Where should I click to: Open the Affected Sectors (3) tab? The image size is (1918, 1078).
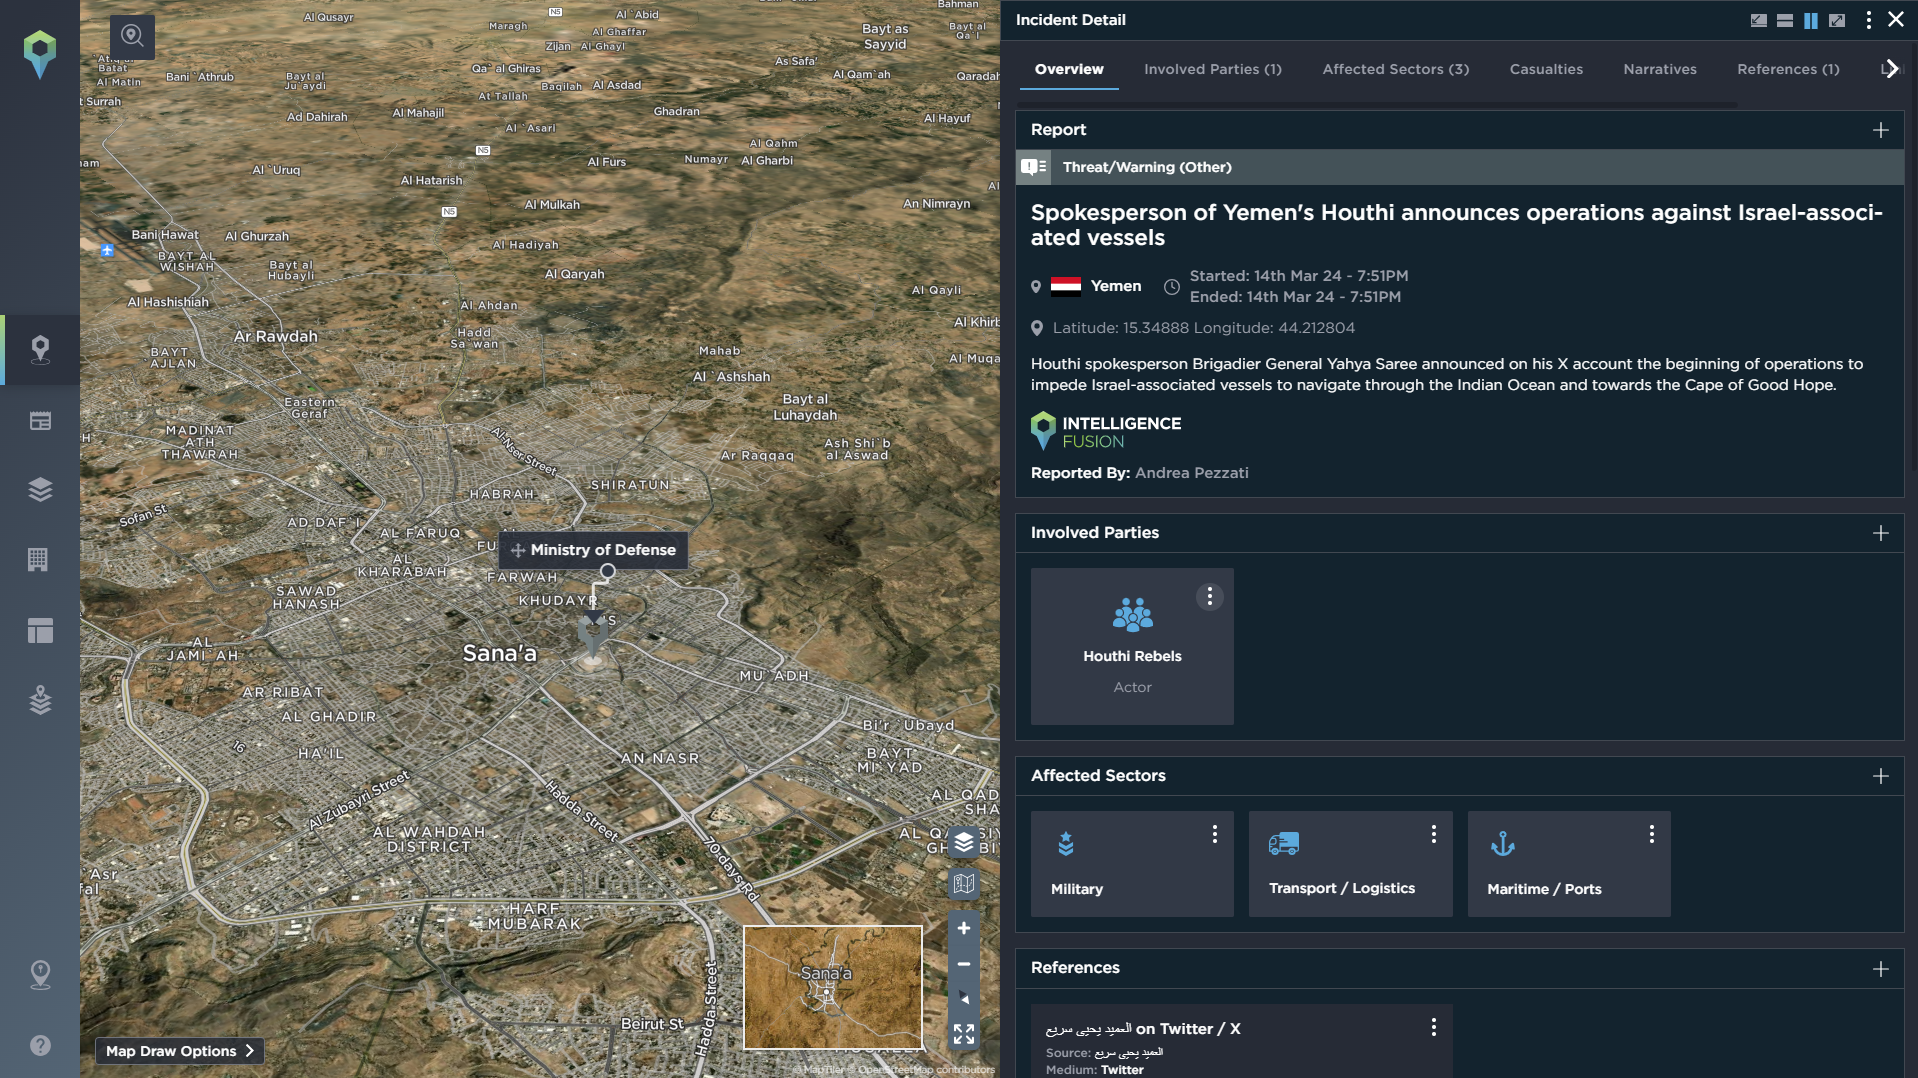pyautogui.click(x=1396, y=69)
